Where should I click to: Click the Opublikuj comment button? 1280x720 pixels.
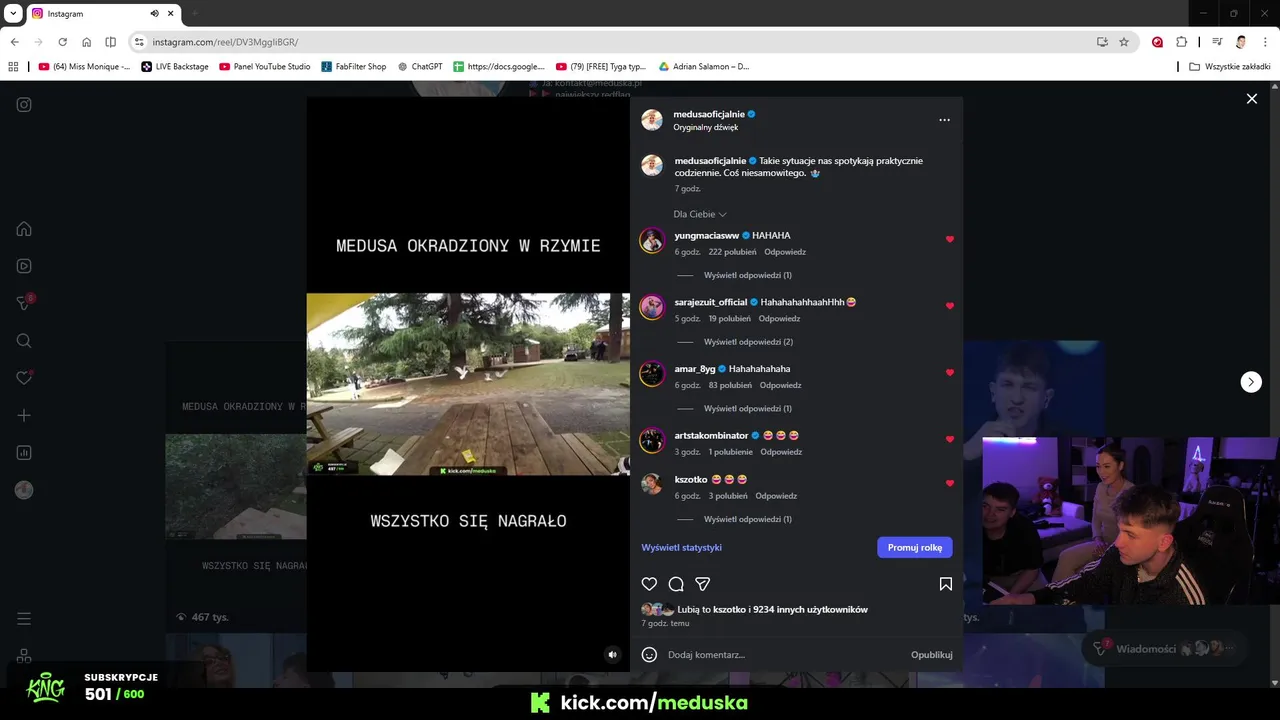click(931, 655)
